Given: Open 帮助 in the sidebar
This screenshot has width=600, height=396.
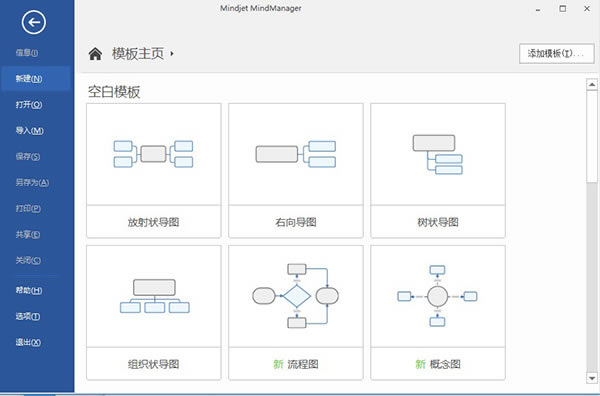Looking at the screenshot, I should coord(29,290).
